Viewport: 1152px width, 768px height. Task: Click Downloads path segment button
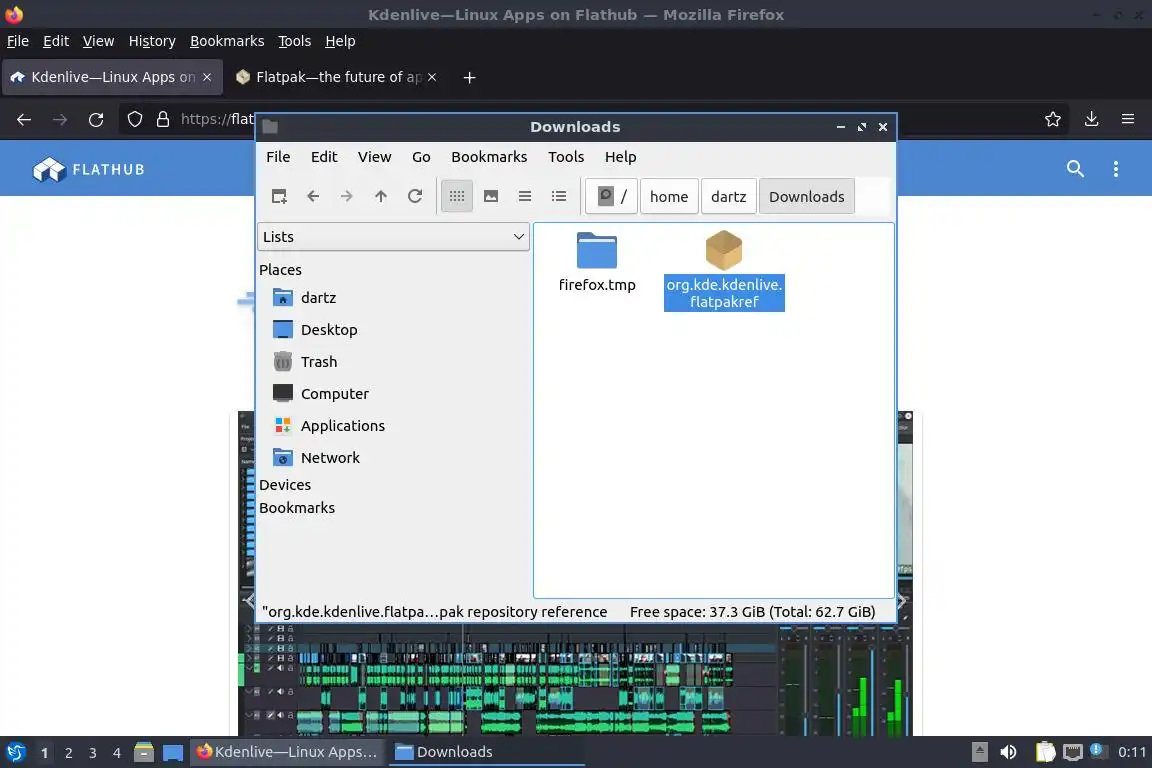tap(806, 196)
